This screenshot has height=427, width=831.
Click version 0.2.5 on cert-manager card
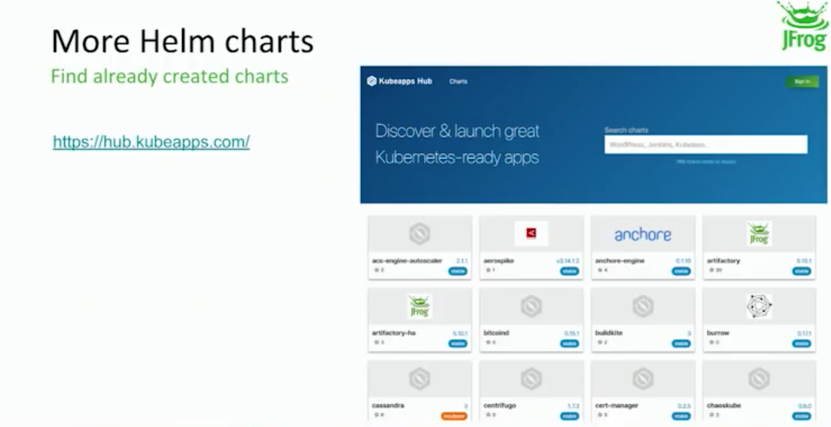(684, 406)
